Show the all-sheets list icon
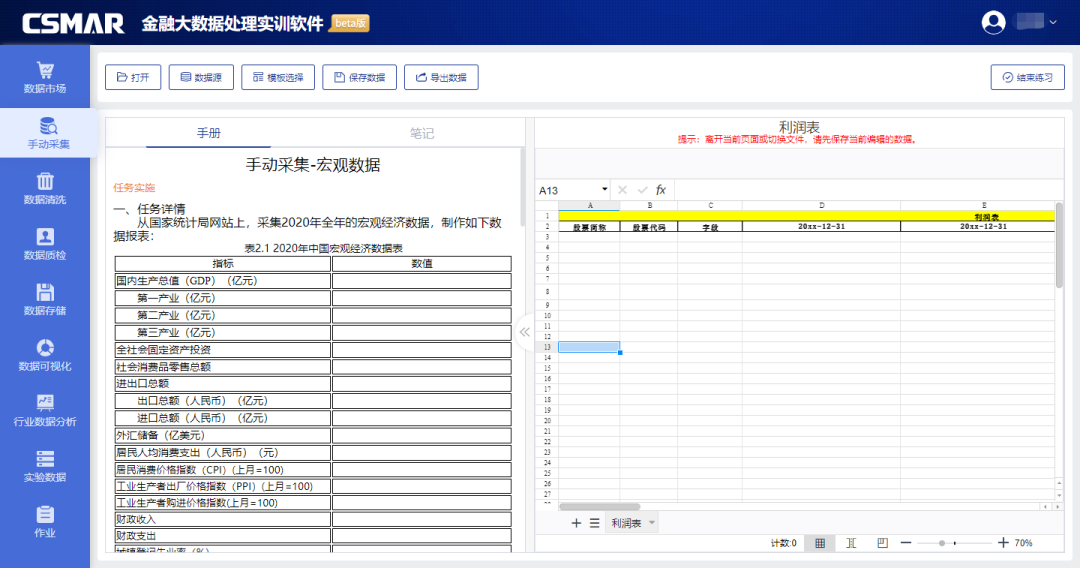Viewport: 1080px width, 568px height. click(594, 523)
